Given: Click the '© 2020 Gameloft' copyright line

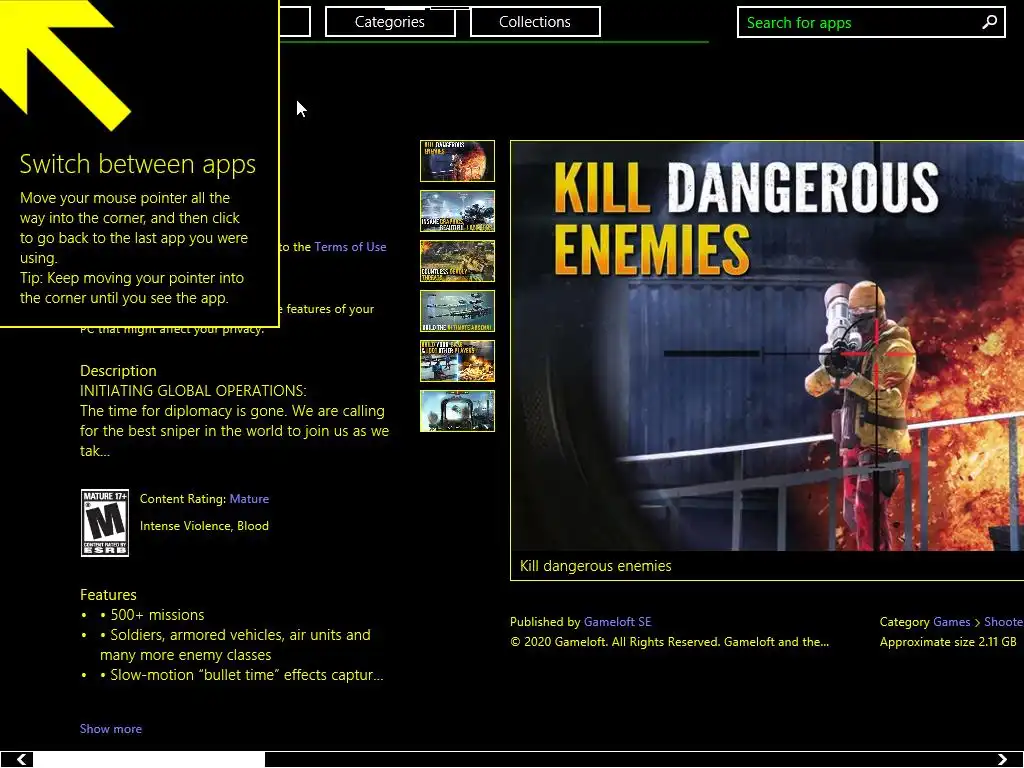Looking at the screenshot, I should [x=669, y=642].
